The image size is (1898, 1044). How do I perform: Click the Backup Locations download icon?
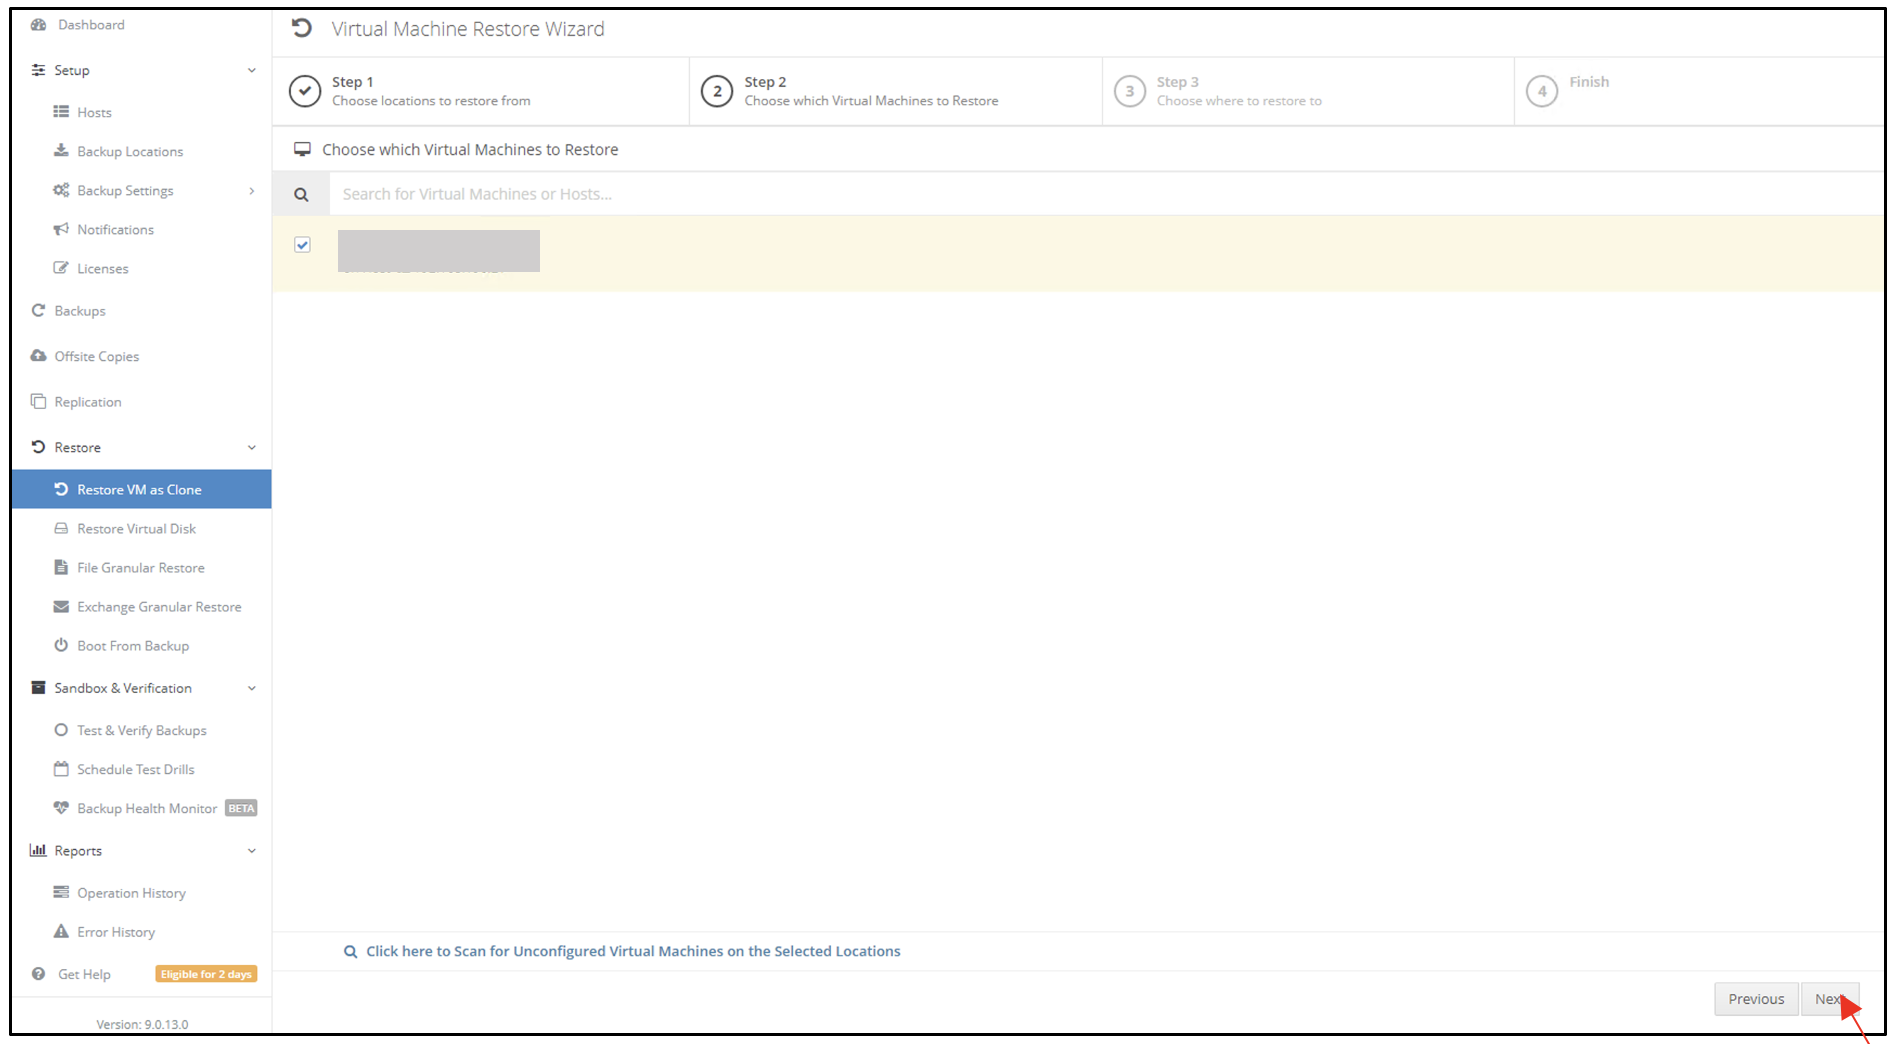(61, 151)
